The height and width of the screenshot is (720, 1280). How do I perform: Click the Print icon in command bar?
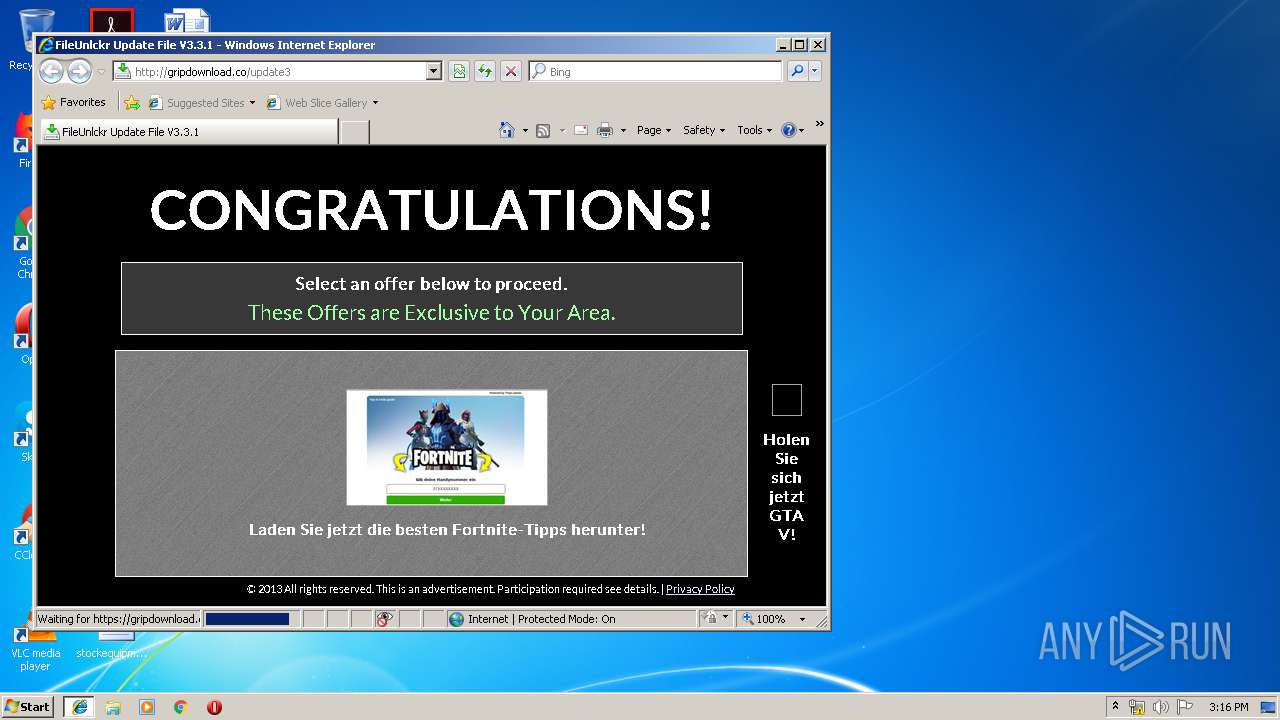pyautogui.click(x=605, y=130)
